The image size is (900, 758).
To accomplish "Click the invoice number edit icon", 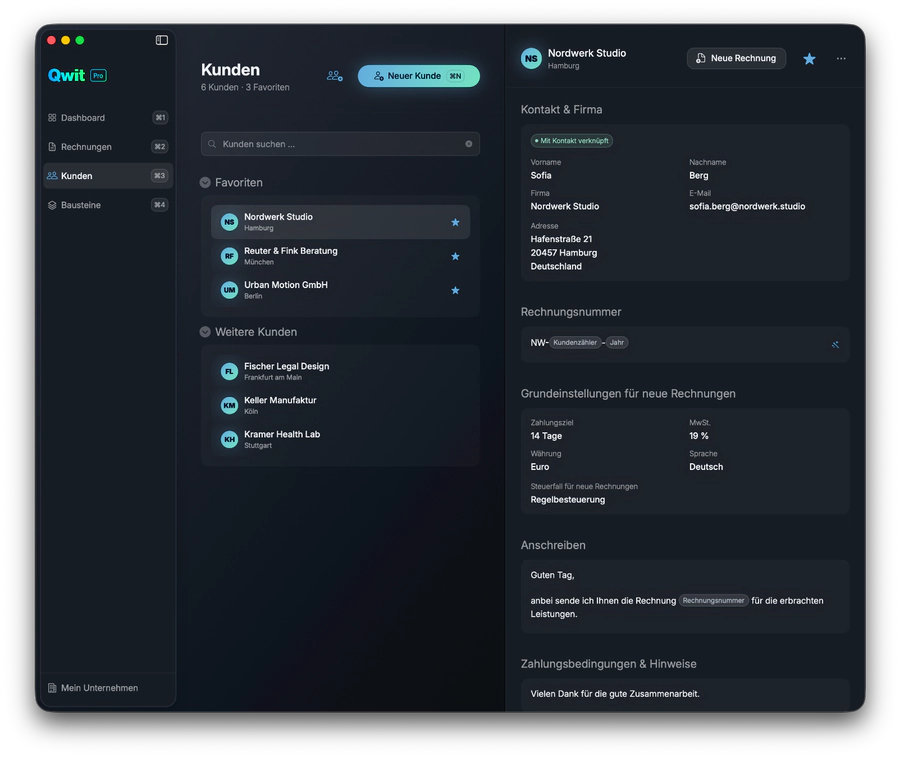I will pyautogui.click(x=835, y=345).
